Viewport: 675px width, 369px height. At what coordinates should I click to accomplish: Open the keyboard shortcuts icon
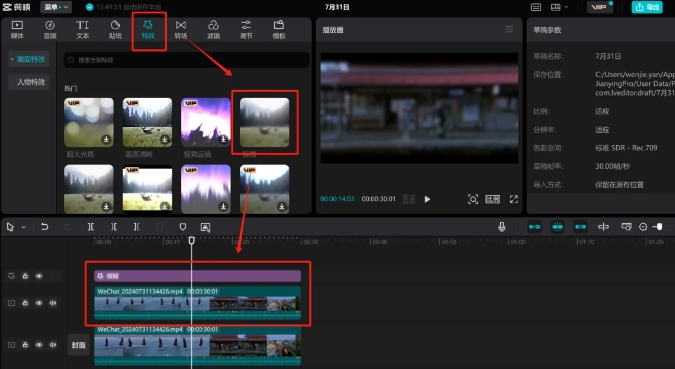pyautogui.click(x=536, y=7)
